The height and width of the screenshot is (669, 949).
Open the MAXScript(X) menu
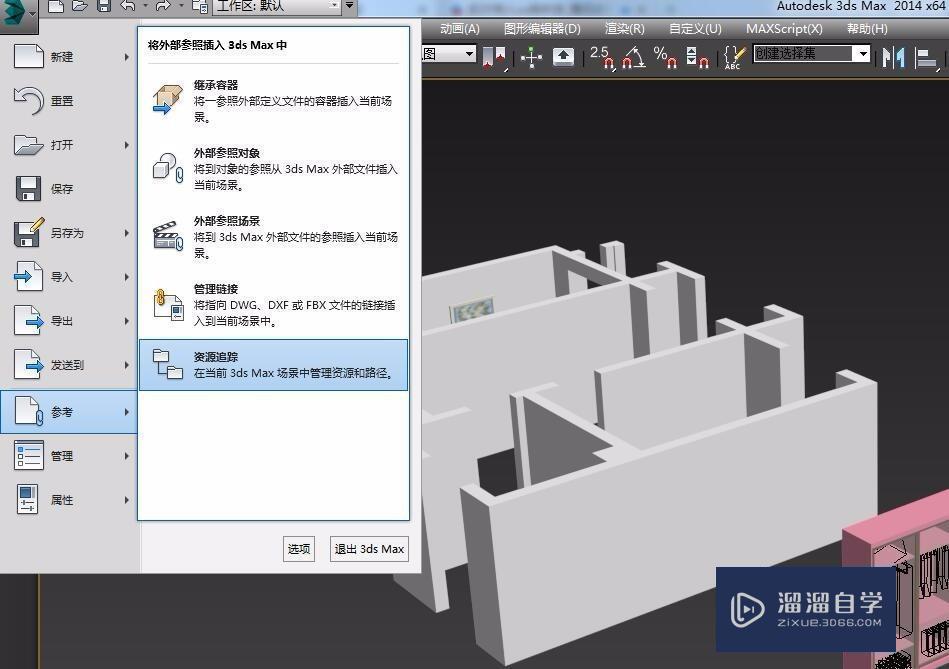(x=784, y=28)
